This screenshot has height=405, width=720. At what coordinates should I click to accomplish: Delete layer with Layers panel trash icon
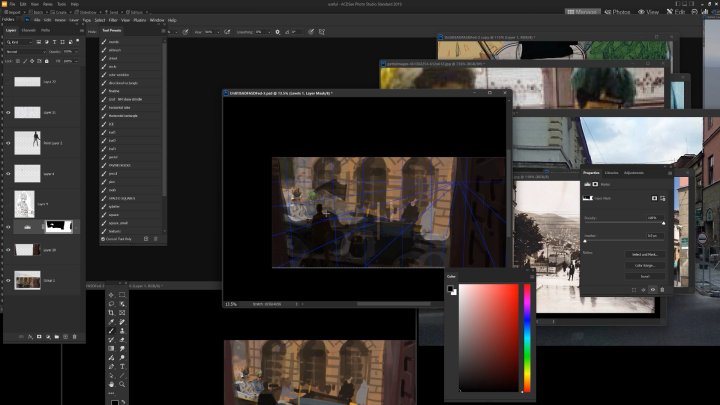[x=74, y=337]
